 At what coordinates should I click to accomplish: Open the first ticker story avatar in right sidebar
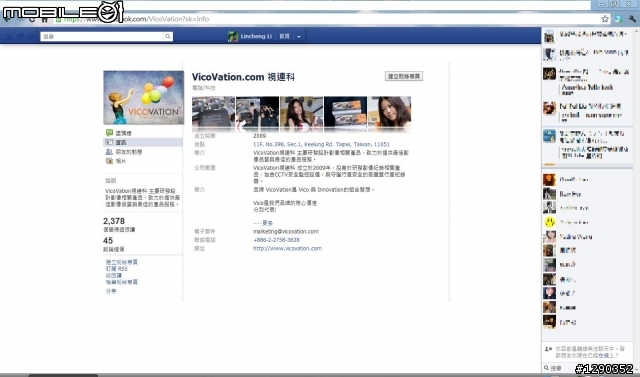tap(549, 37)
